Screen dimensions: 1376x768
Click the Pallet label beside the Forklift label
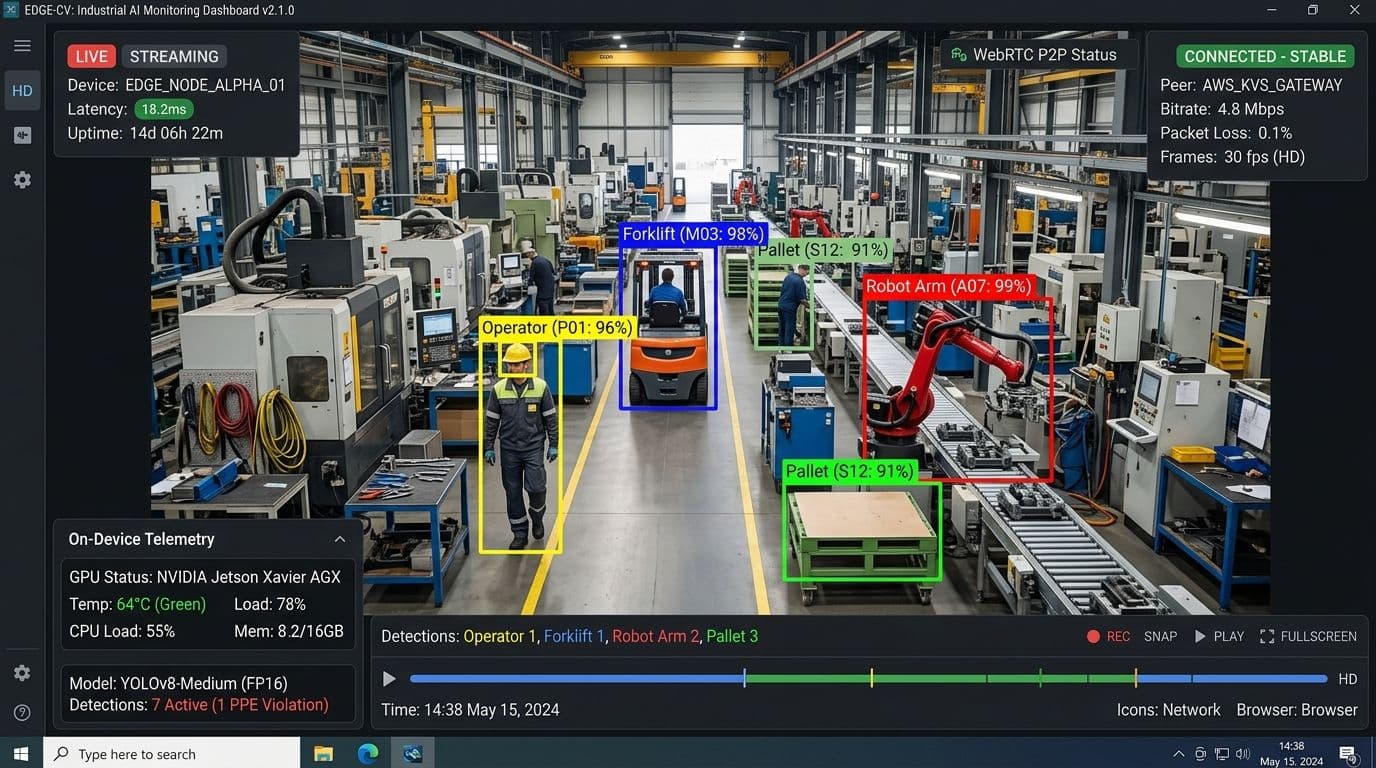pos(823,251)
